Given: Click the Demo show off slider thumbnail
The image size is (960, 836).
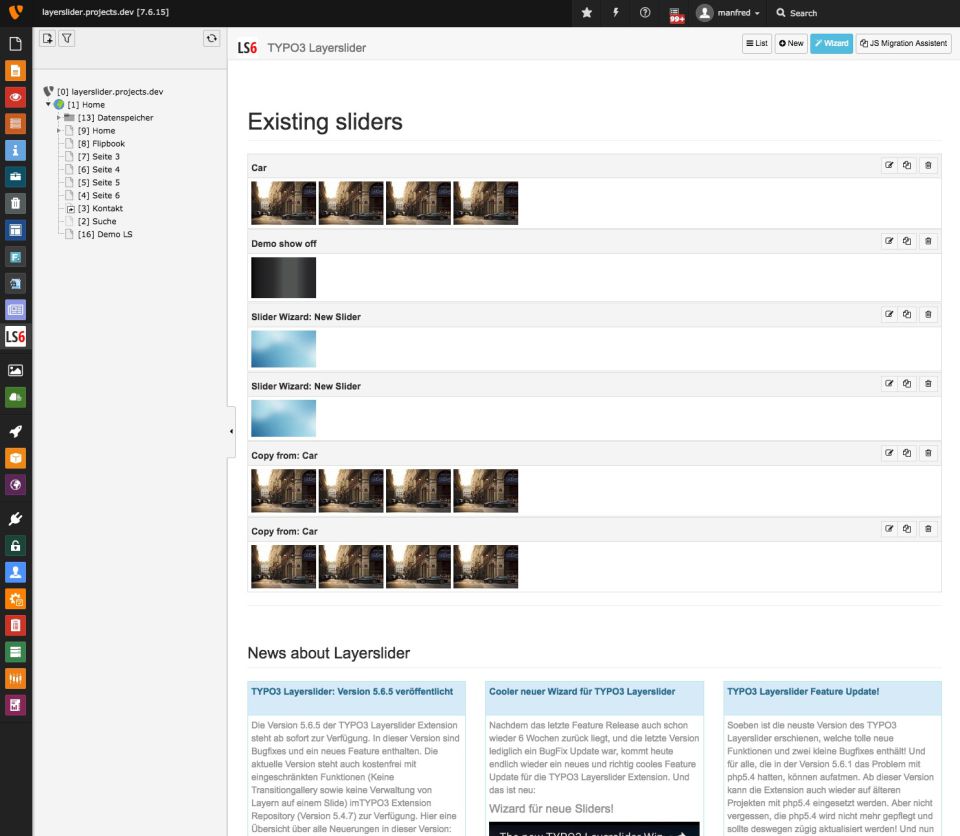Looking at the screenshot, I should click(283, 278).
